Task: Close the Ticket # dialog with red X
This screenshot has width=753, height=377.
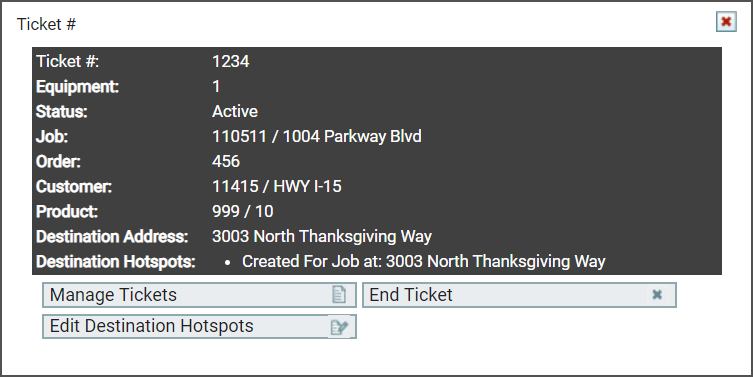Action: pos(726,22)
